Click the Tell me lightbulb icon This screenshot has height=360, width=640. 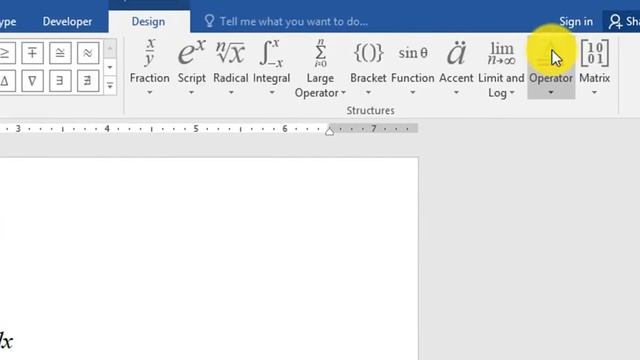(209, 21)
